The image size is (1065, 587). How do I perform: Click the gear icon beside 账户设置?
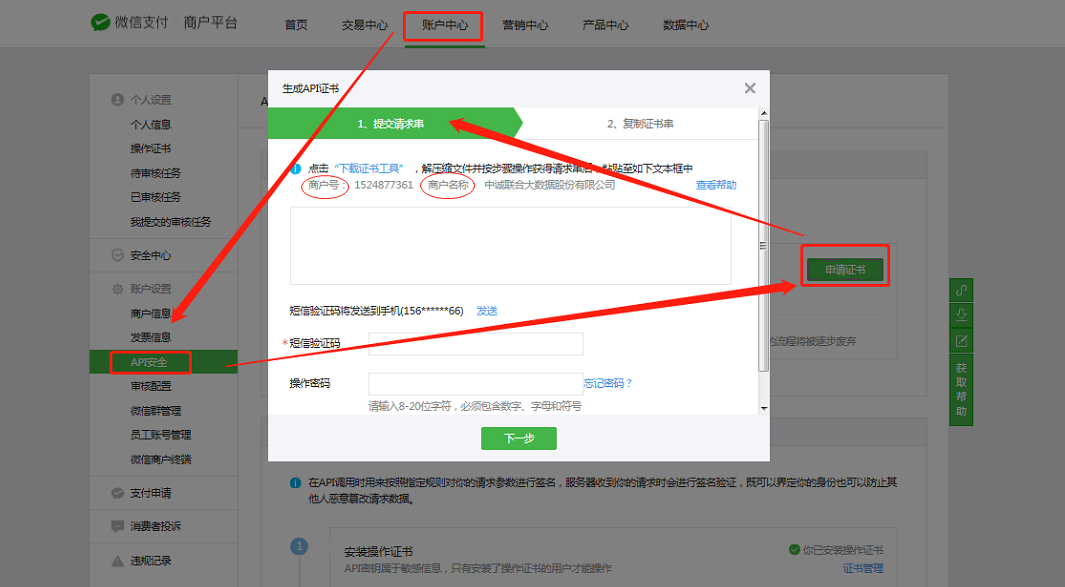(x=117, y=287)
